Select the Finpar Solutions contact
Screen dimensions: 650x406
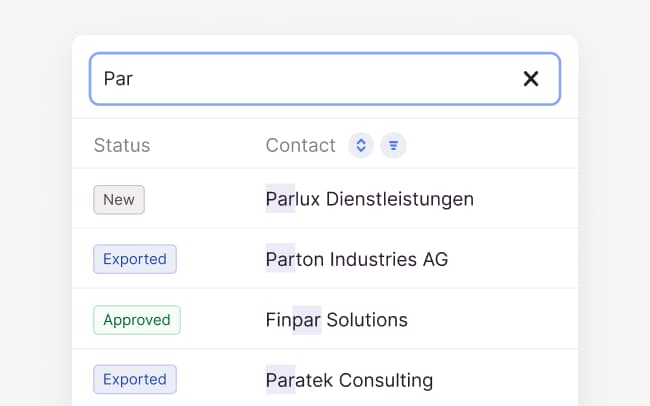337,321
